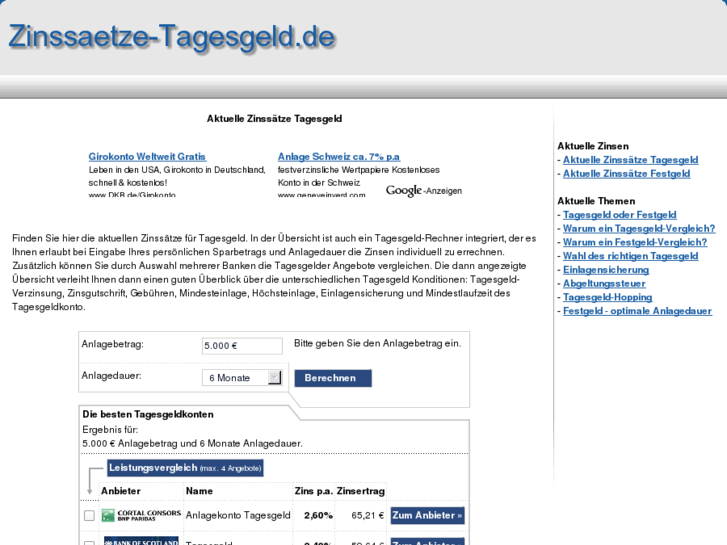Click the Google-Anzeigen logo
The height and width of the screenshot is (545, 727).
(x=424, y=190)
